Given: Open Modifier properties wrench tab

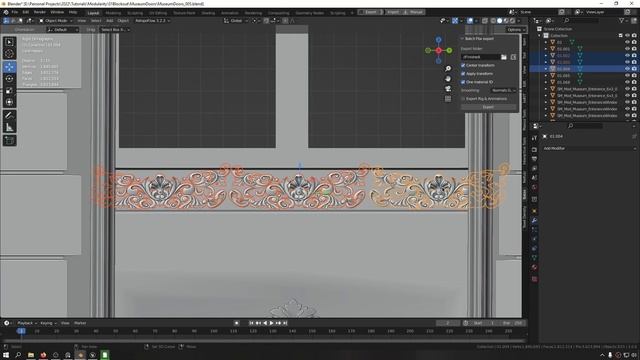Looking at the screenshot, I should point(534,220).
